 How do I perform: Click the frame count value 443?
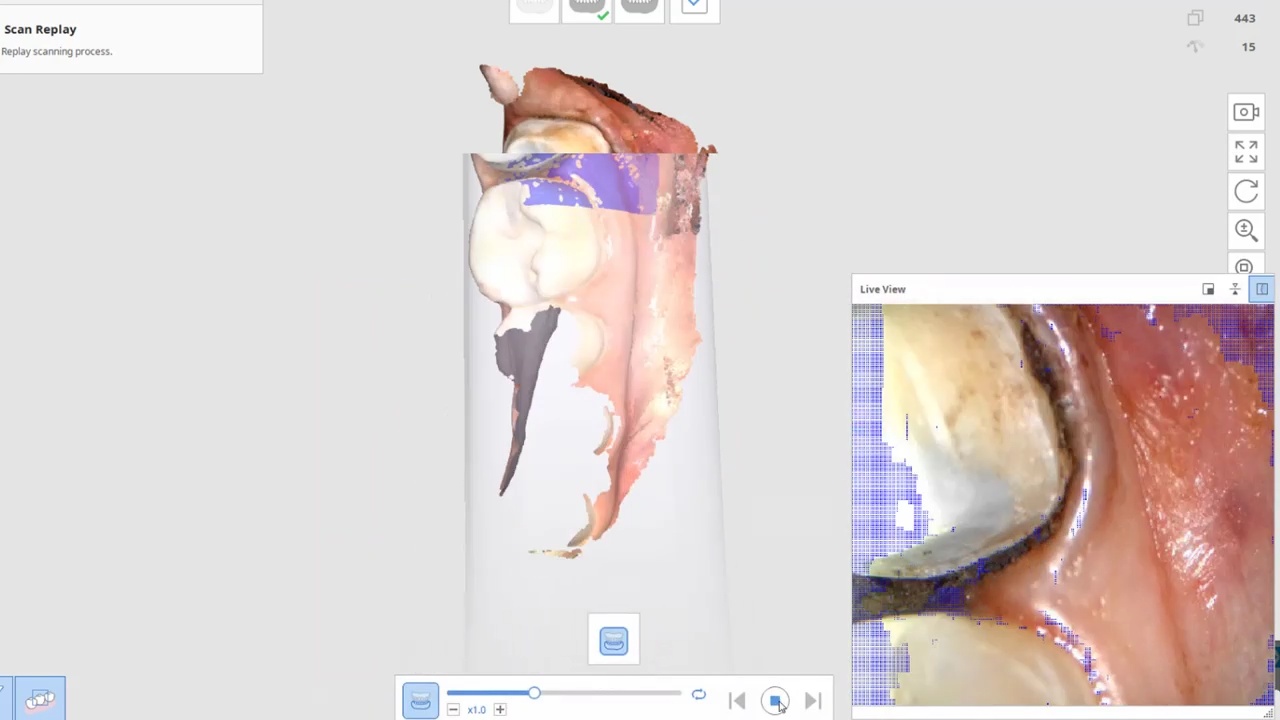coord(1245,18)
